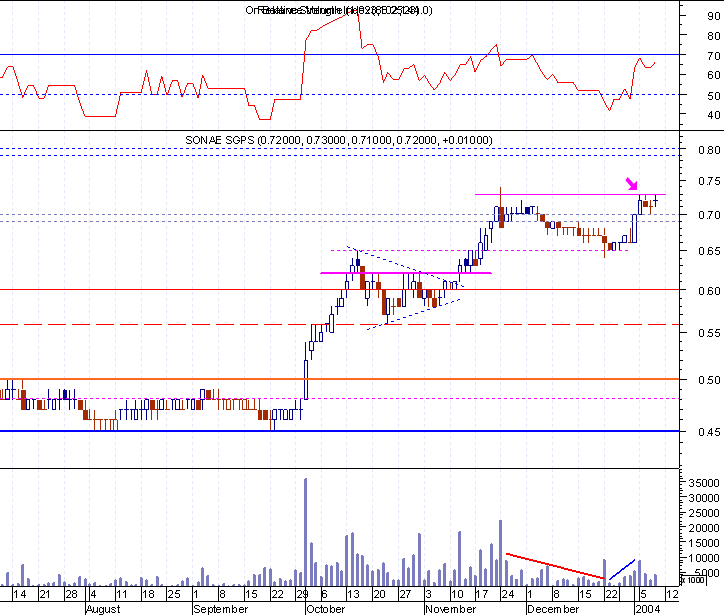Click the 30000 volume axis label
724x615 pixels.
point(703,498)
